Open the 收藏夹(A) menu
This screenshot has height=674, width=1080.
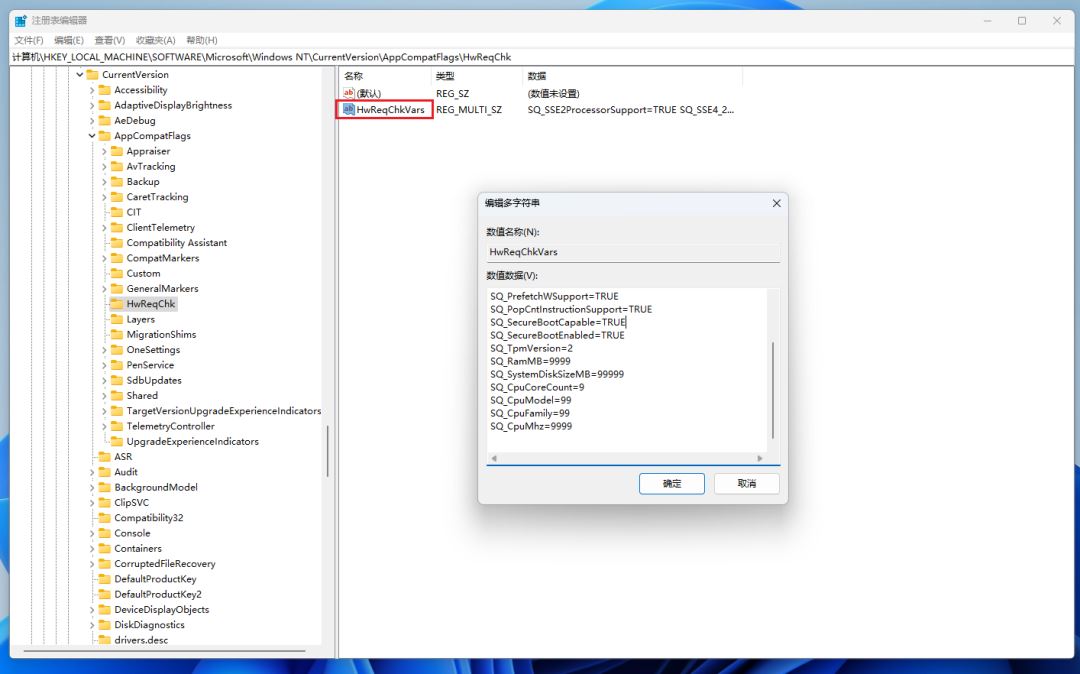pos(155,40)
